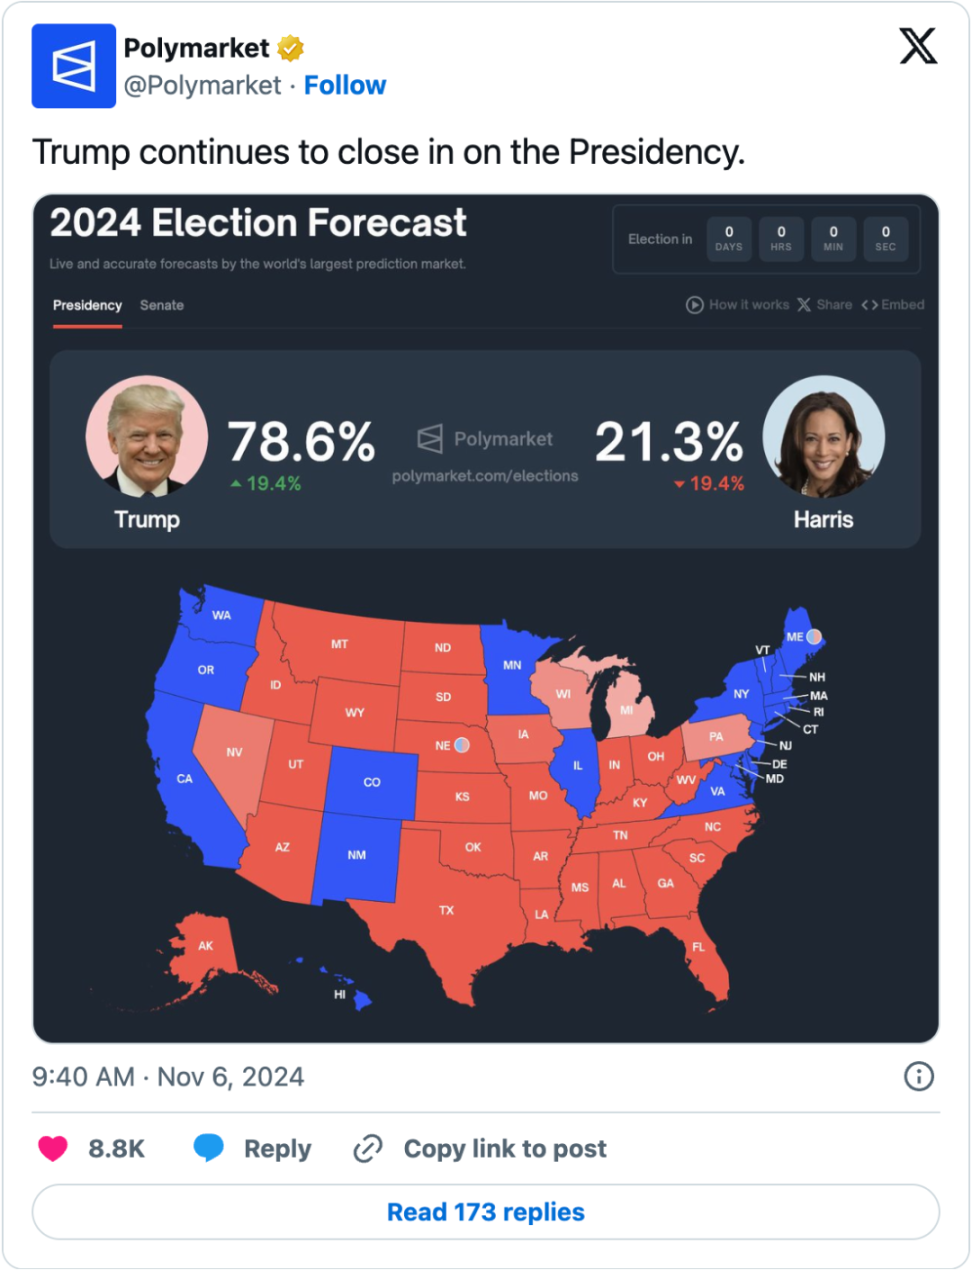This screenshot has width=972, height=1270.
Task: Click the Embed code brackets icon
Action: pyautogui.click(x=870, y=305)
